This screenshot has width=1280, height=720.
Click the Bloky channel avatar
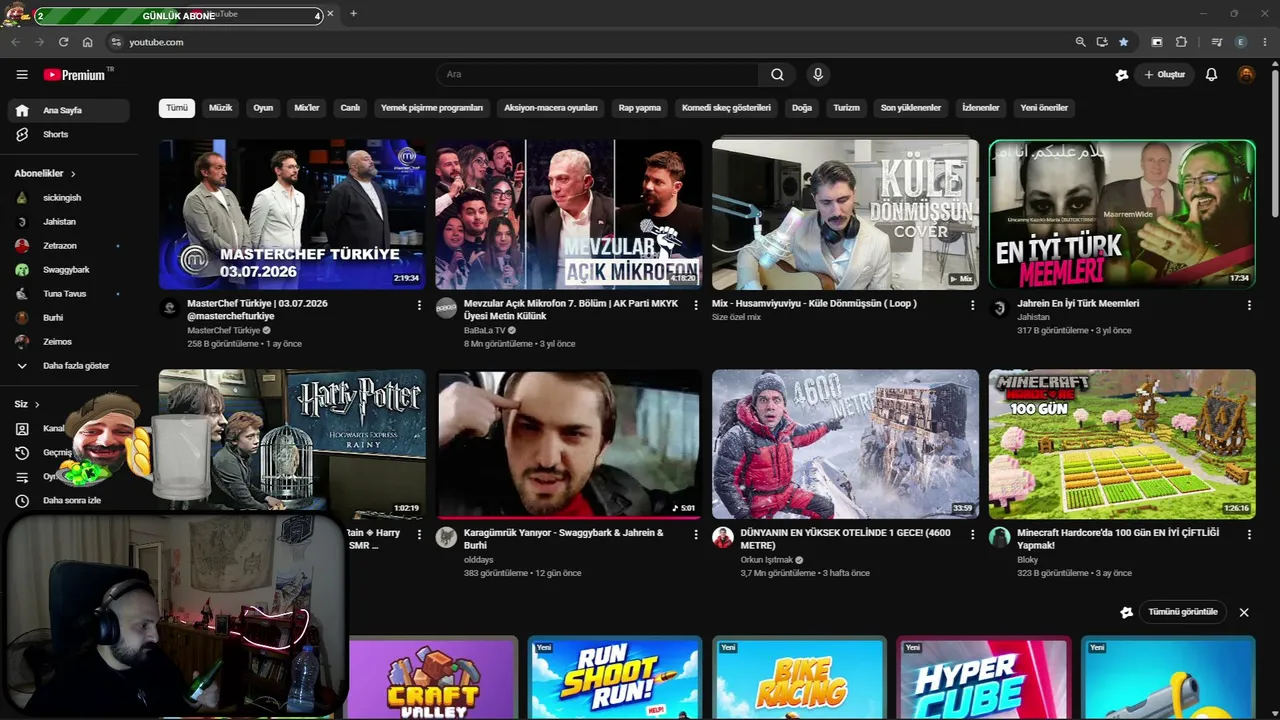click(999, 537)
